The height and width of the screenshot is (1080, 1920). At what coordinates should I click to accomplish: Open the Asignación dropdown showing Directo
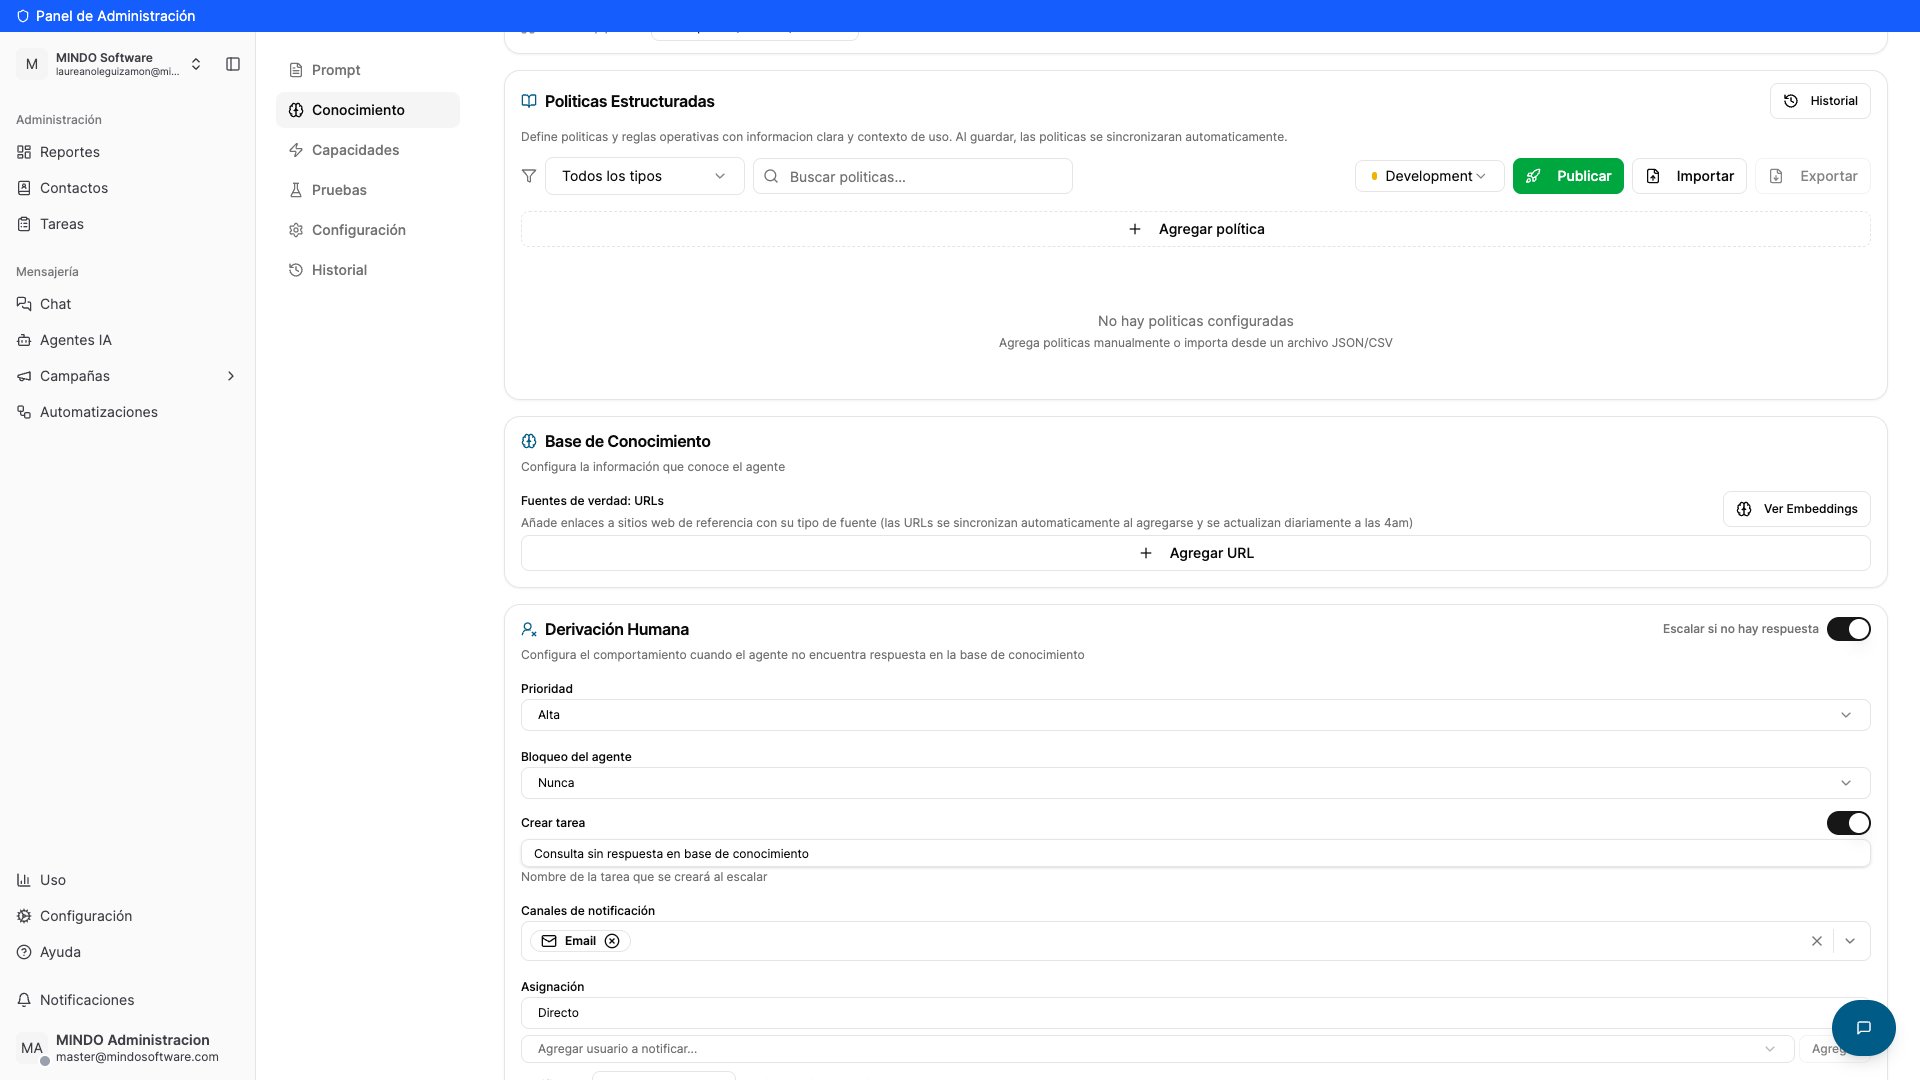[1196, 1013]
